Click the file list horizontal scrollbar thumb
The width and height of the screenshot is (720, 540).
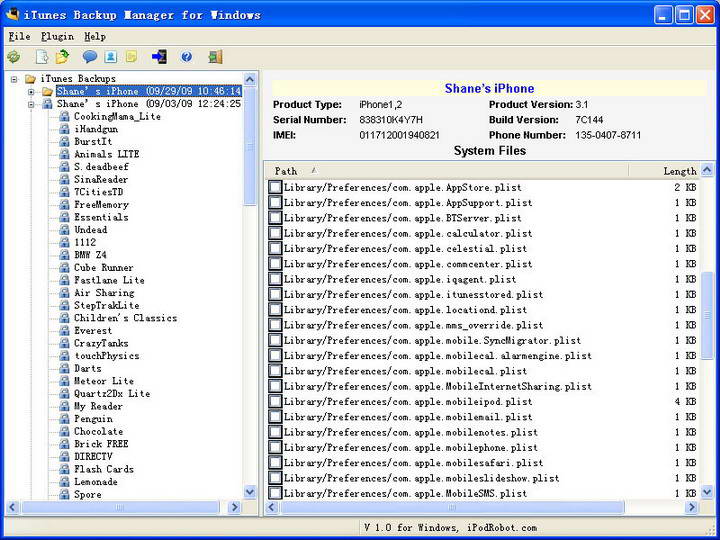tap(452, 507)
